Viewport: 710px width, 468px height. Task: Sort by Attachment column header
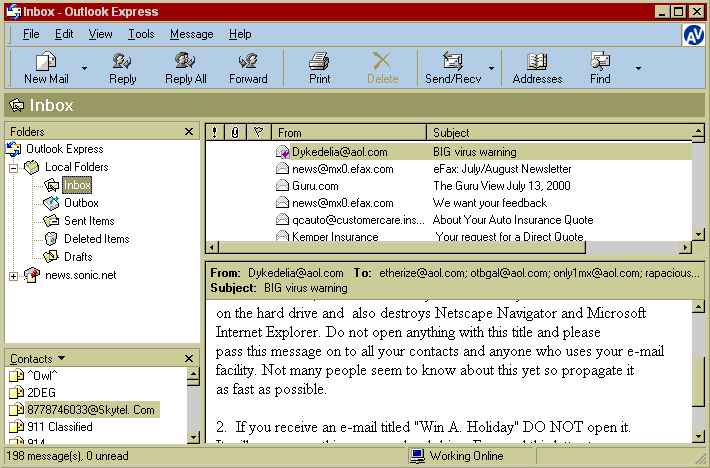tap(235, 132)
